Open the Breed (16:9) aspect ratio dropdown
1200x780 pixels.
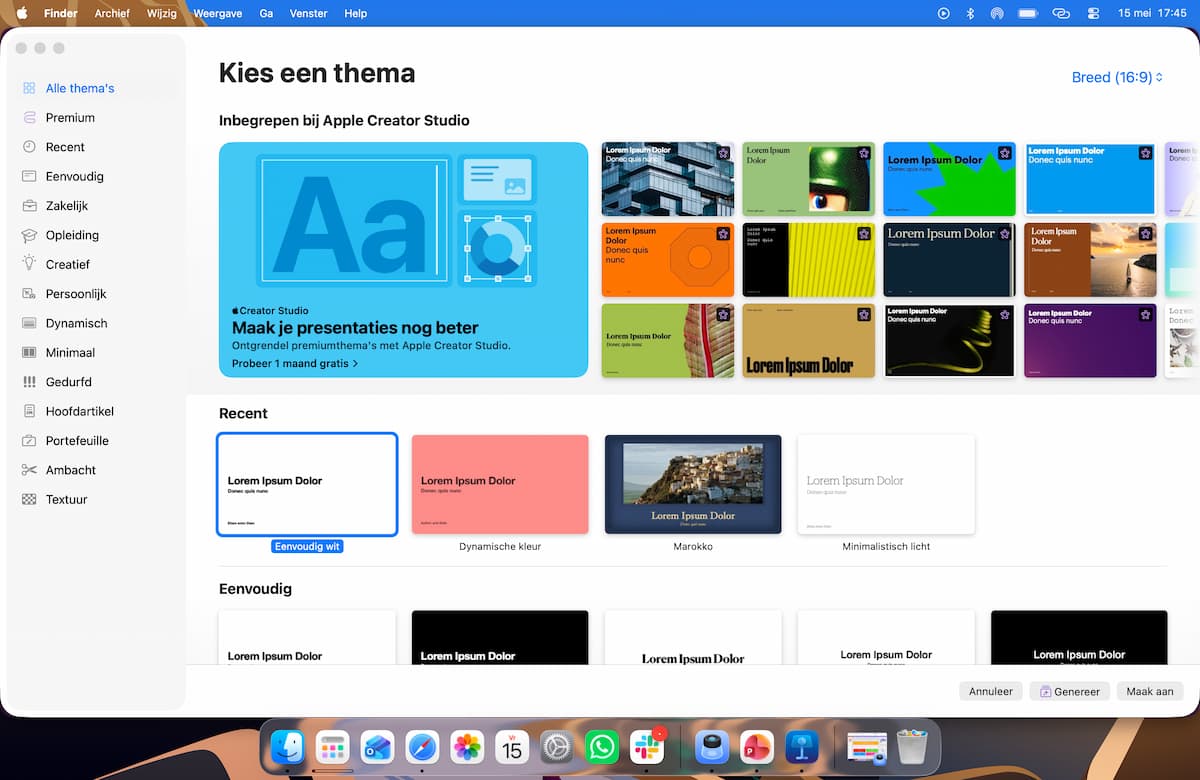(1117, 77)
